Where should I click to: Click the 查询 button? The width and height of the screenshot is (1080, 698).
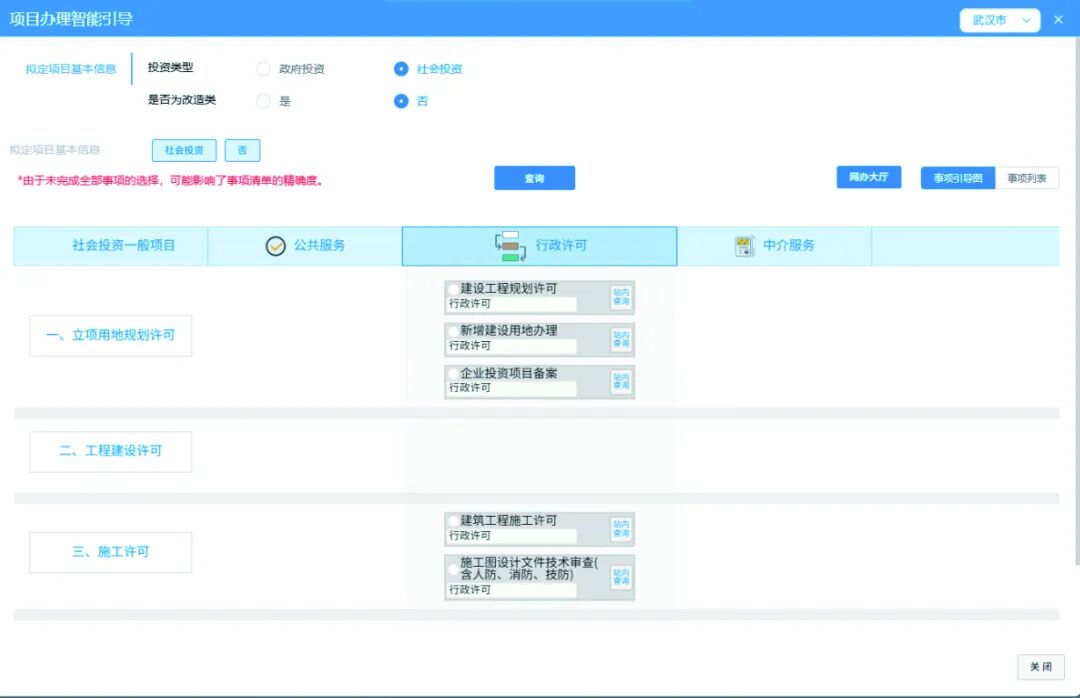(534, 178)
